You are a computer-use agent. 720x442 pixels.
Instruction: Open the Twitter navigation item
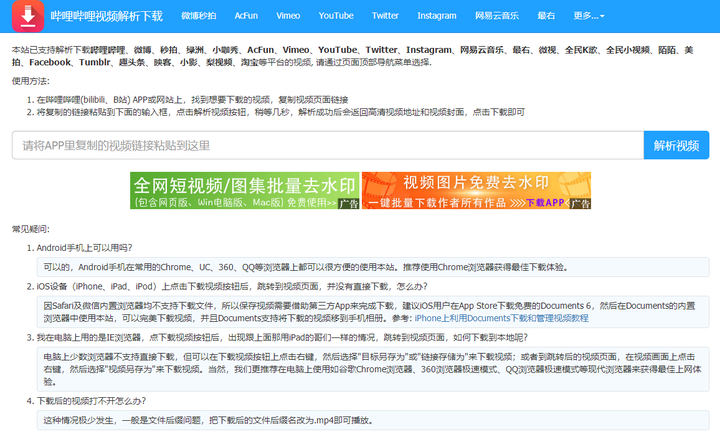(385, 16)
